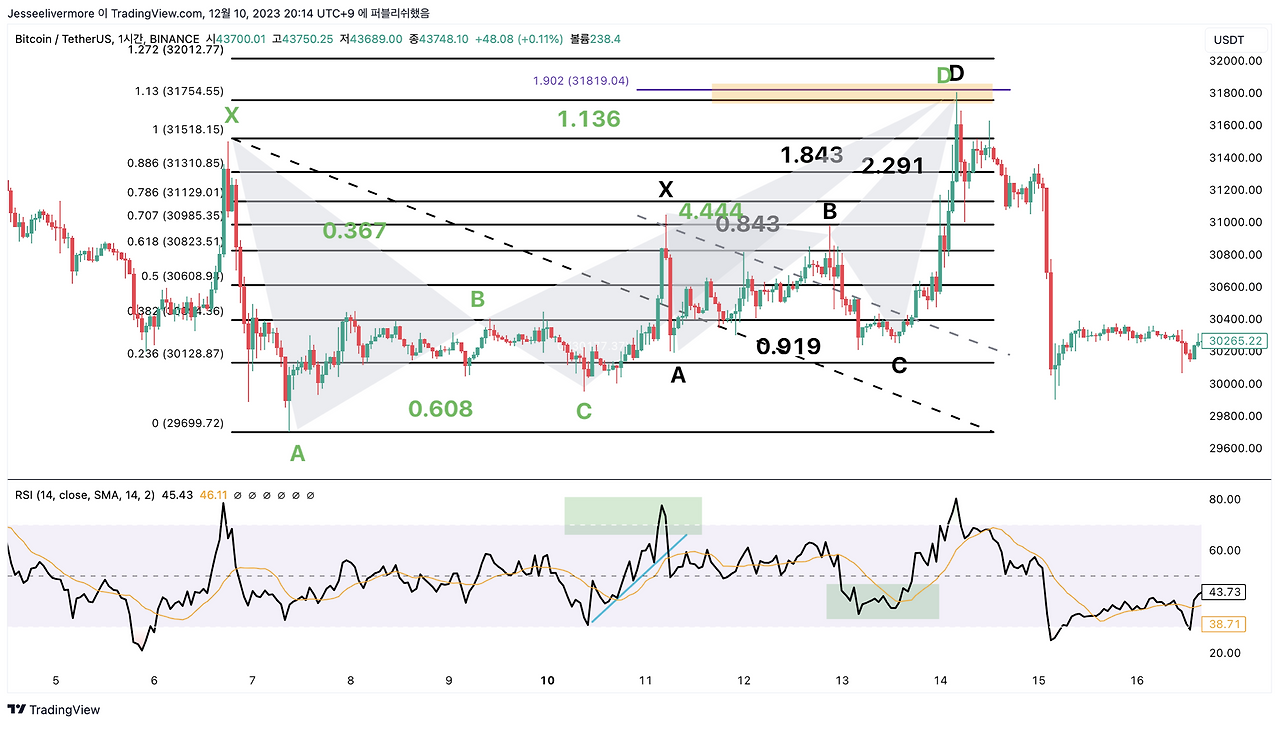This screenshot has height=730, width=1280.
Task: Click the 0.786 (31129.01) Fibonacci label
Action: tap(176, 191)
